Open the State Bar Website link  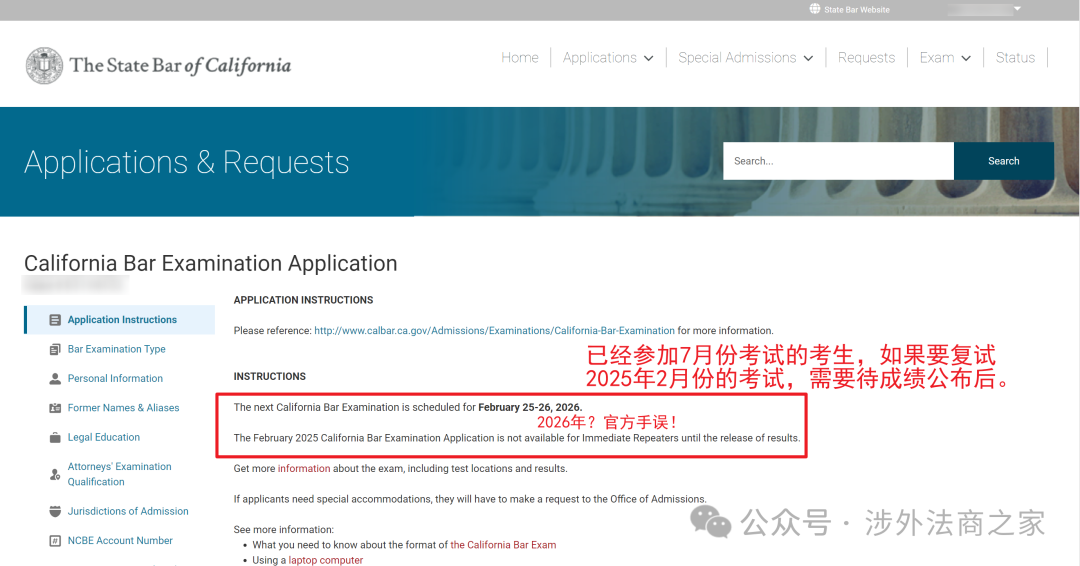(857, 10)
